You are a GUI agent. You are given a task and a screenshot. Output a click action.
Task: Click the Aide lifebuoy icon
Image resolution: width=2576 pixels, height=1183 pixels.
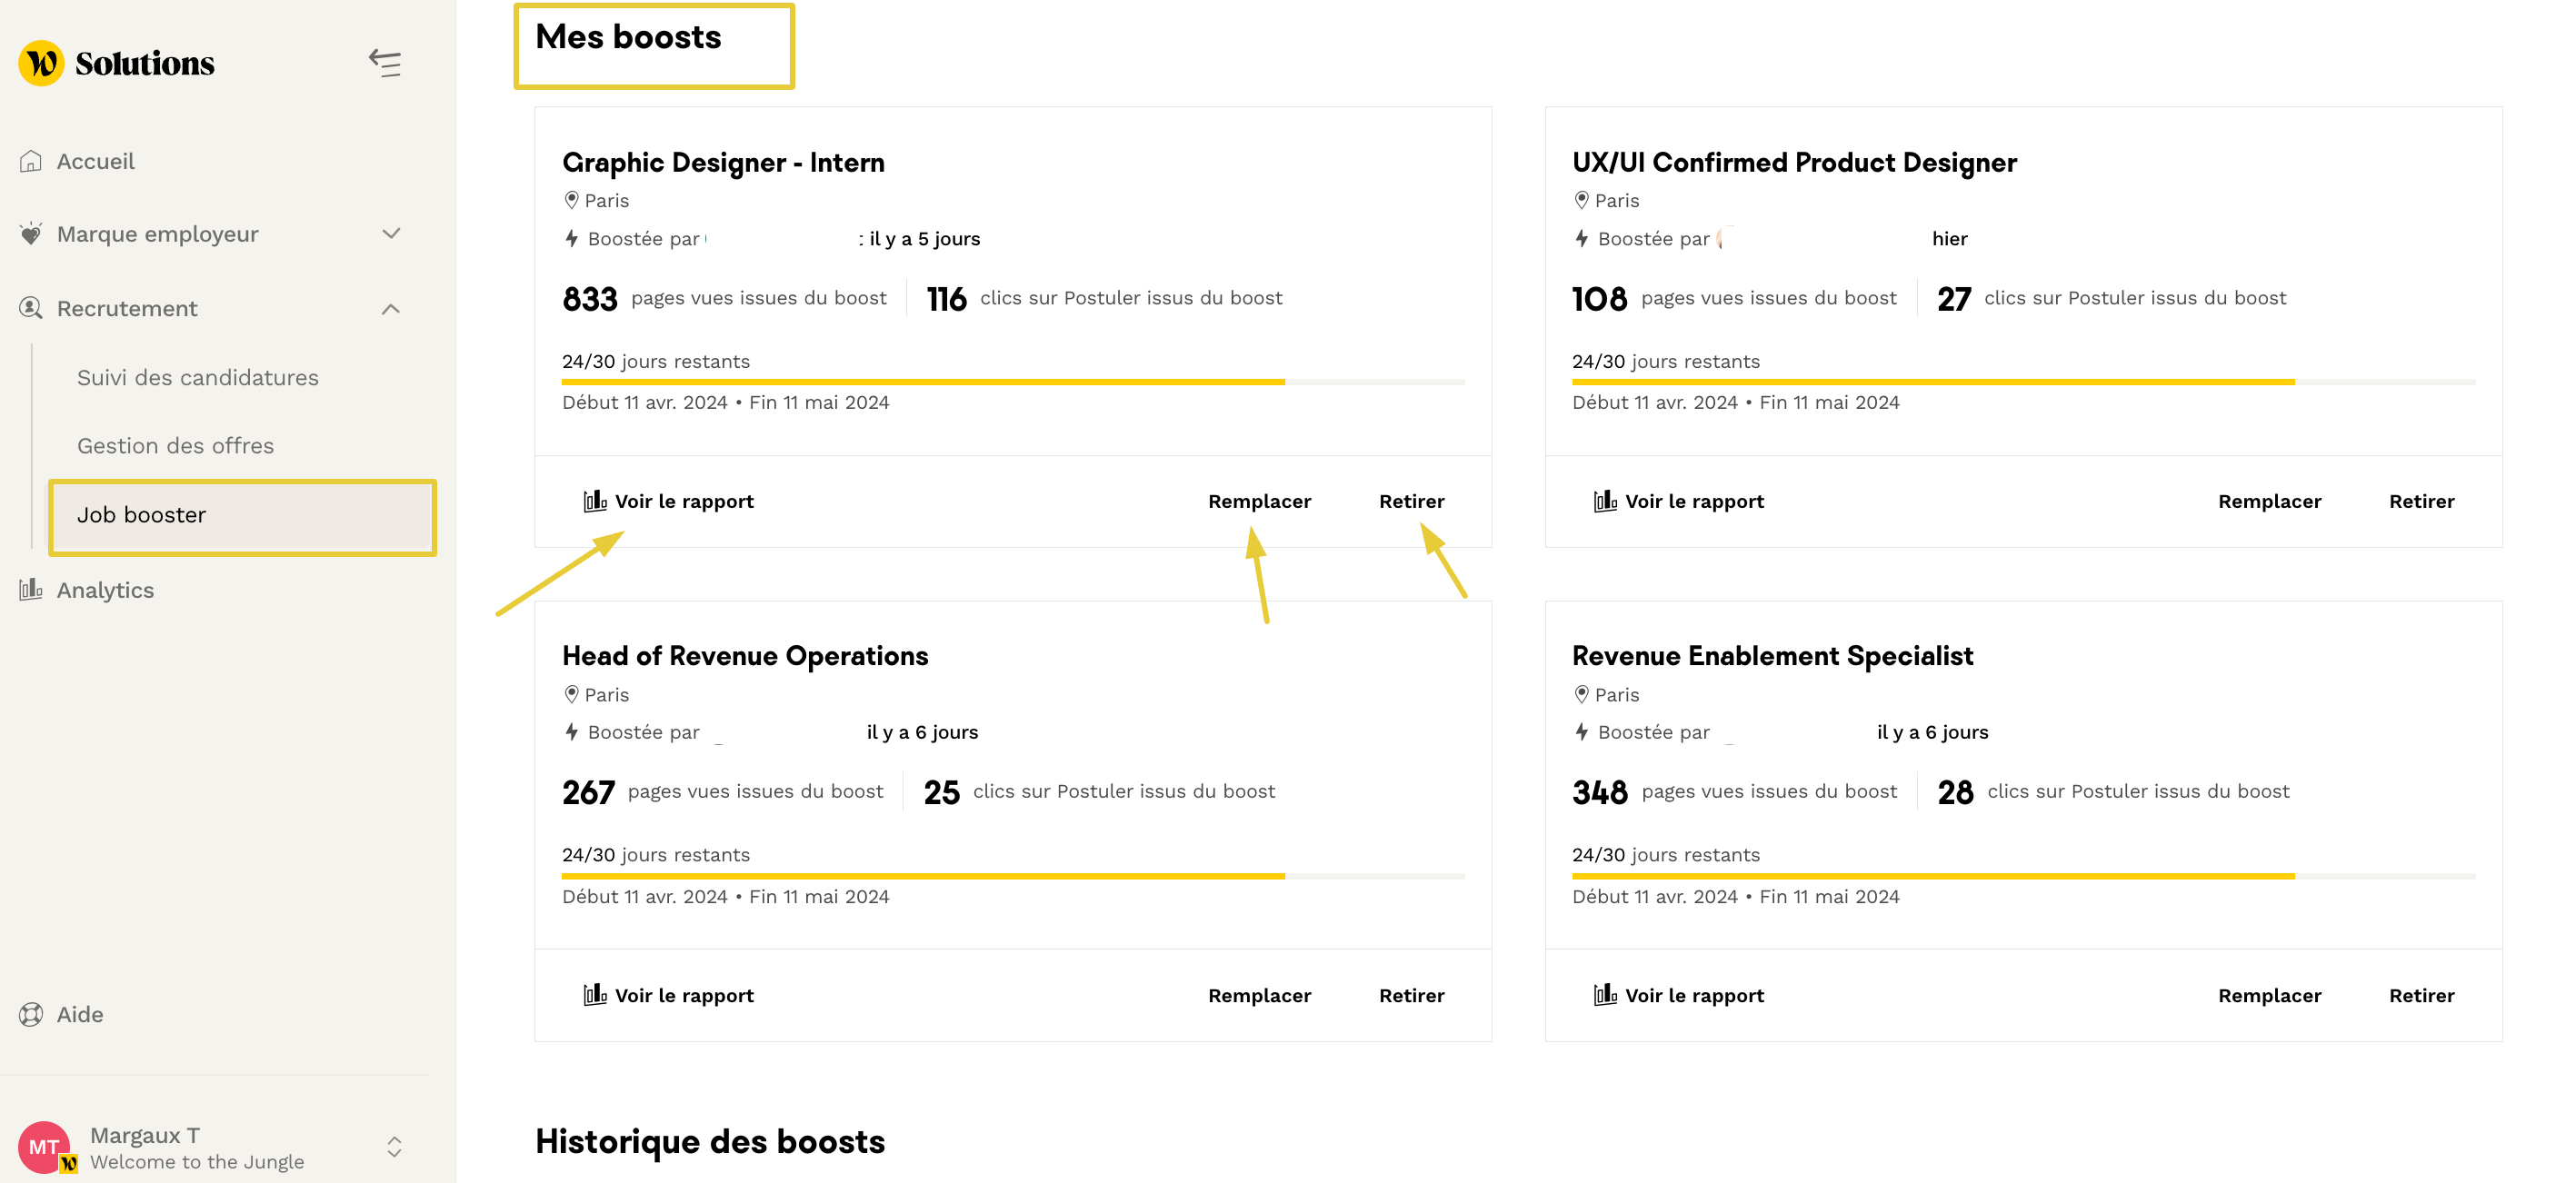(x=31, y=1014)
